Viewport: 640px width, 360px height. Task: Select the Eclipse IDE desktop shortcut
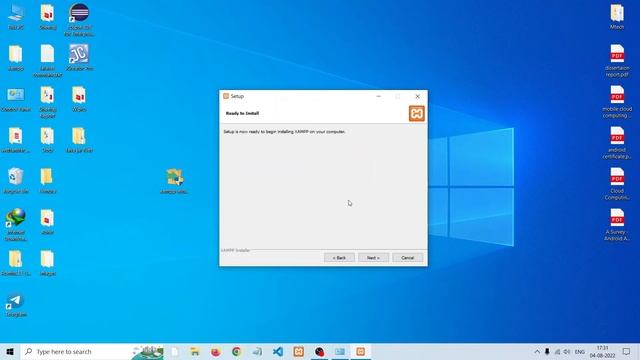pos(79,19)
